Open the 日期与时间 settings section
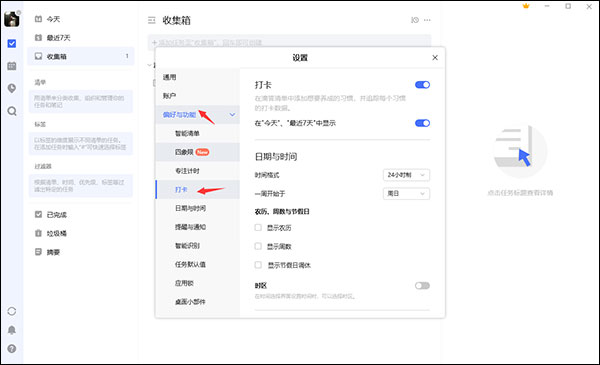Viewport: 600px width, 365px height. point(197,208)
